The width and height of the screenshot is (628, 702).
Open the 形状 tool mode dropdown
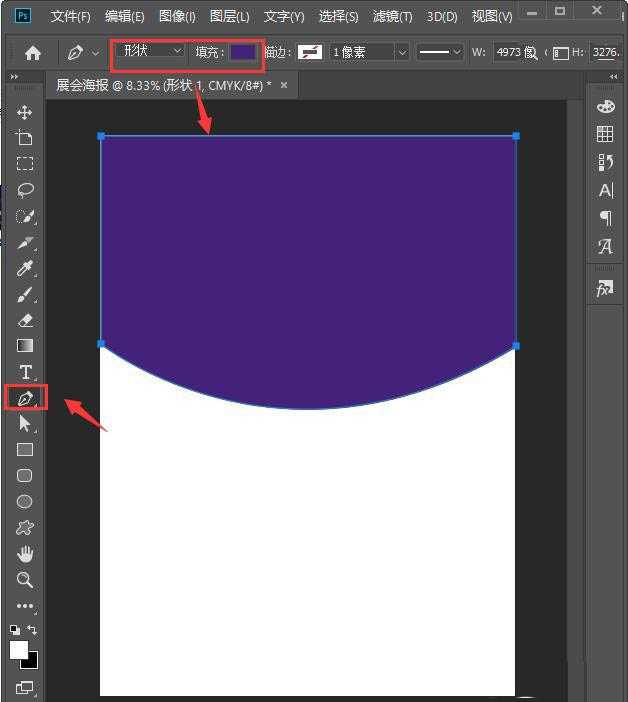[150, 51]
